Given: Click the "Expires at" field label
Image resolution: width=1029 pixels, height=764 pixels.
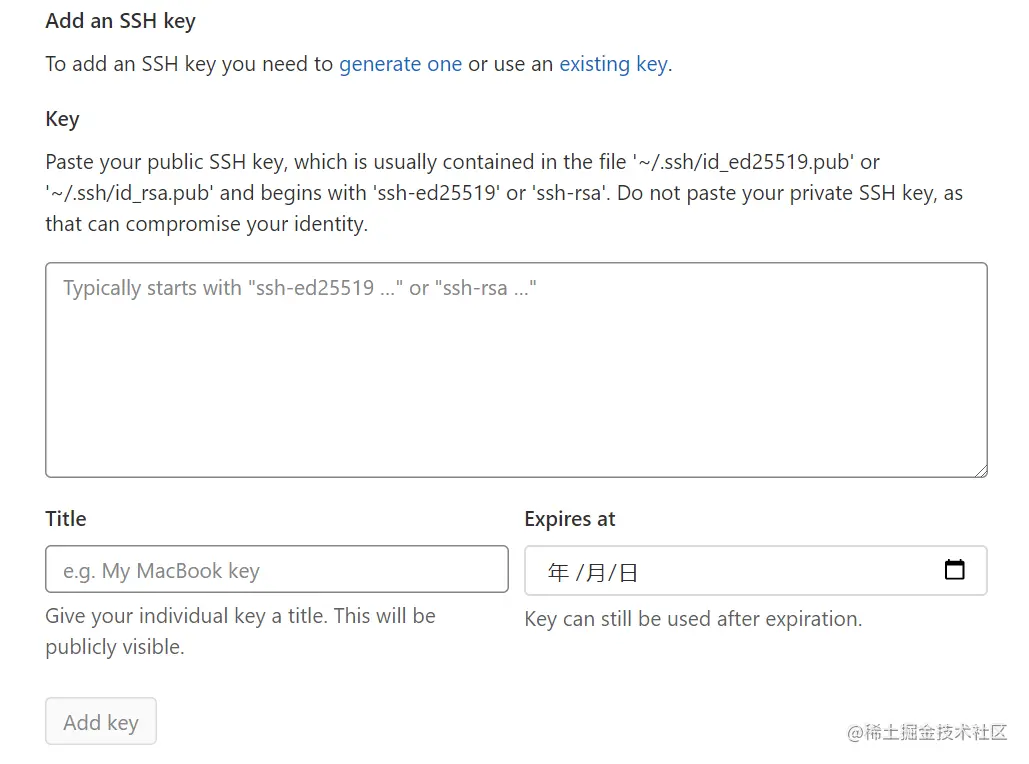Looking at the screenshot, I should pos(570,519).
